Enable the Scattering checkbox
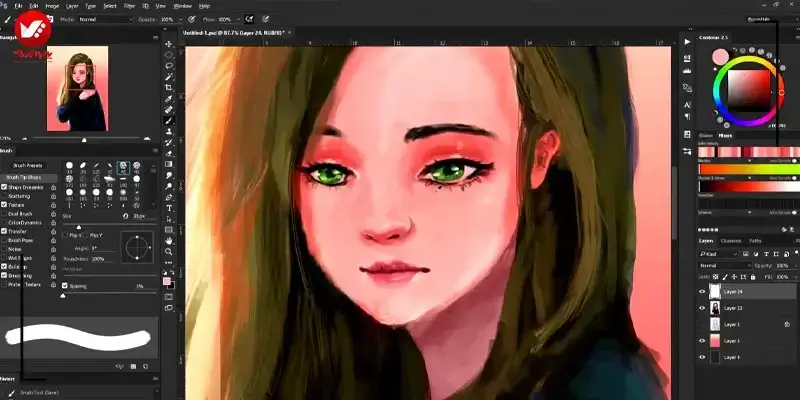This screenshot has width=800, height=400. click(4, 196)
